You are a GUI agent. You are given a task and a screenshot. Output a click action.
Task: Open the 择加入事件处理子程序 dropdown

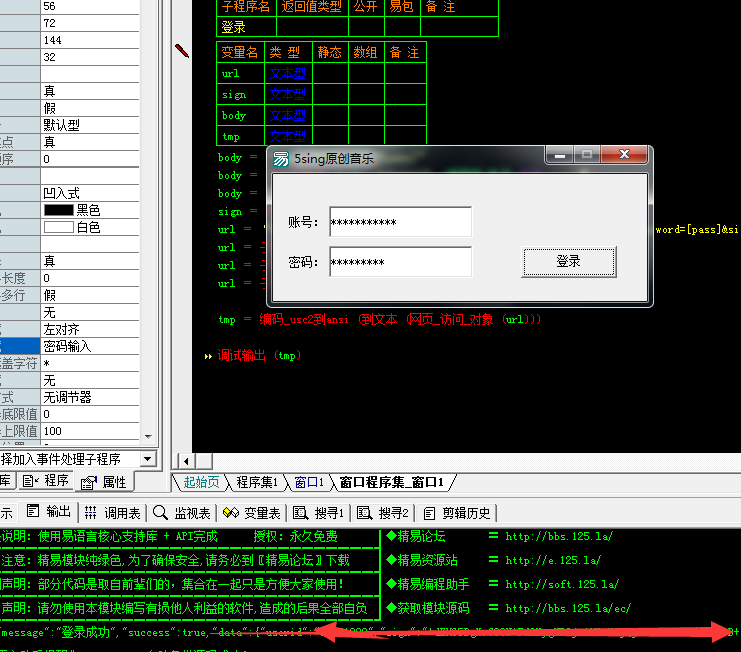pyautogui.click(x=147, y=459)
